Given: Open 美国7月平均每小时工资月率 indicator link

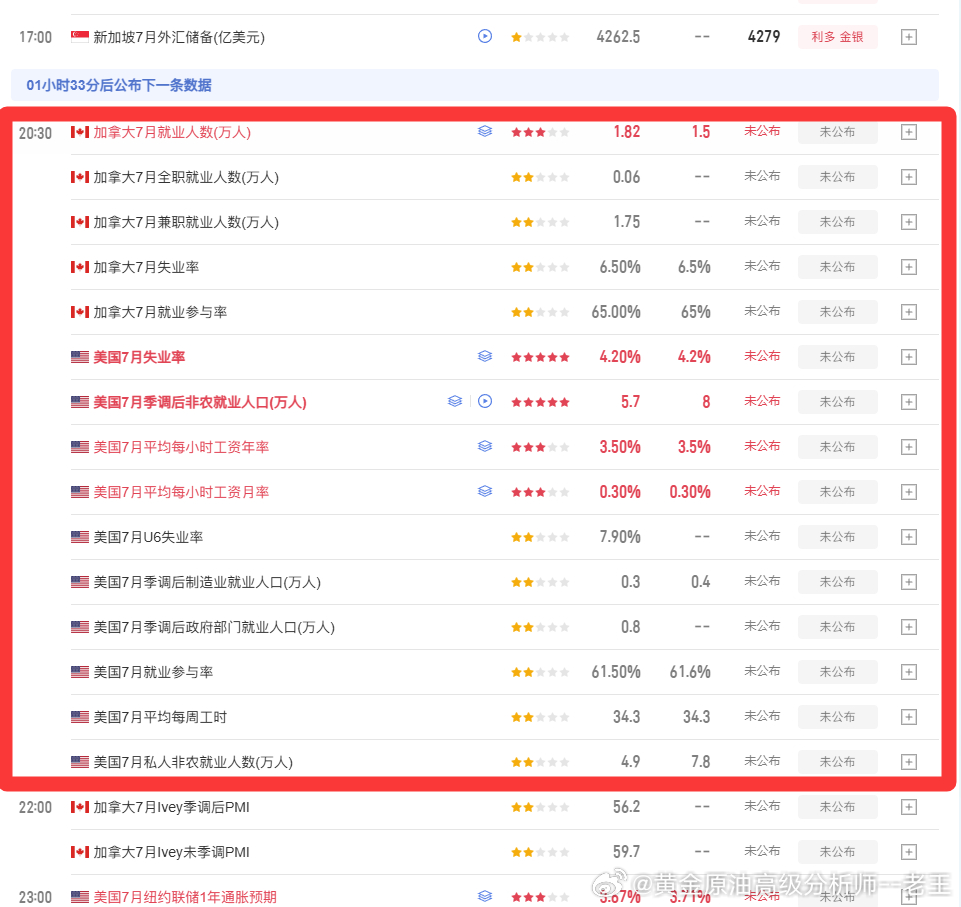Looking at the screenshot, I should point(181,492).
